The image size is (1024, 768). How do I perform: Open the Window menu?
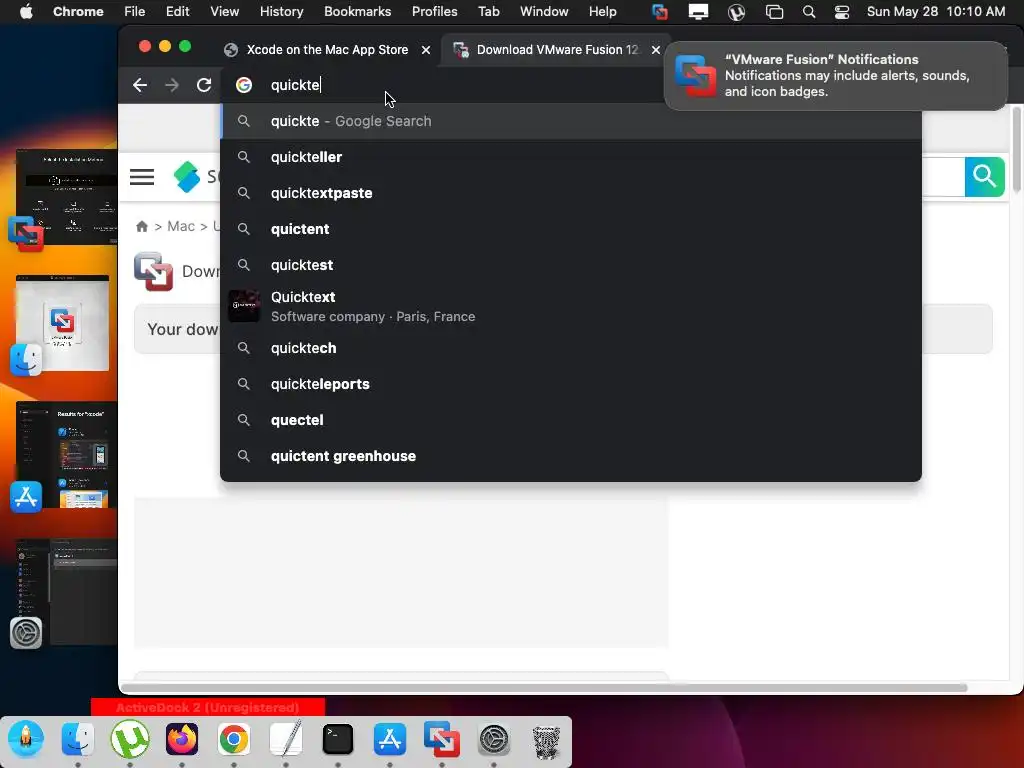543,12
